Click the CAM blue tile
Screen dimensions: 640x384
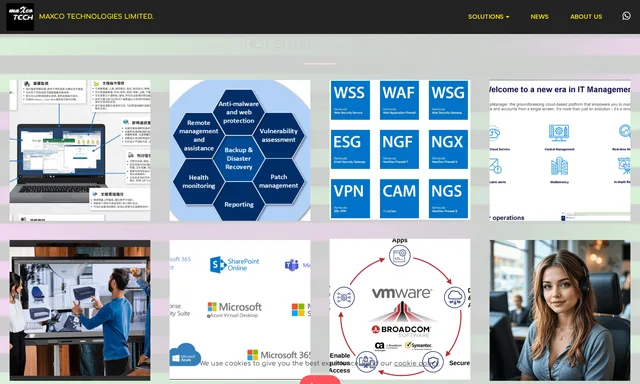click(399, 198)
